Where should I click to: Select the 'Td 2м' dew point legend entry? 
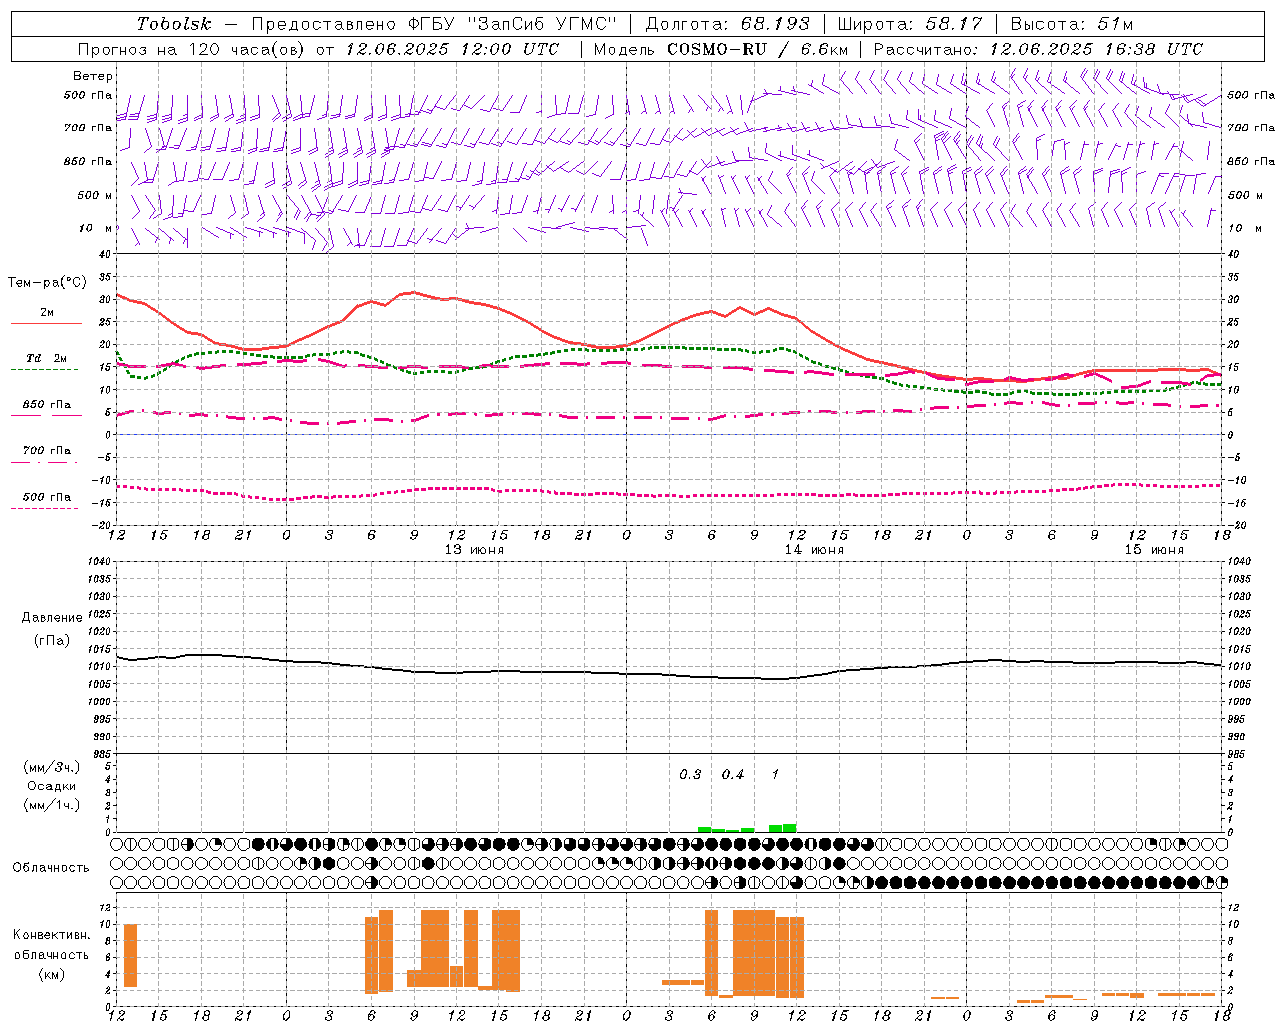coord(47,358)
